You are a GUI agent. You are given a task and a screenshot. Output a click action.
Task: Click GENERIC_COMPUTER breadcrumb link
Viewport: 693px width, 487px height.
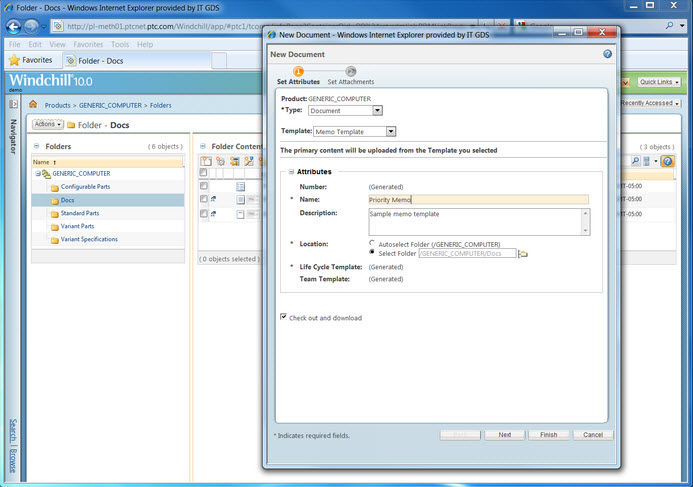110,105
